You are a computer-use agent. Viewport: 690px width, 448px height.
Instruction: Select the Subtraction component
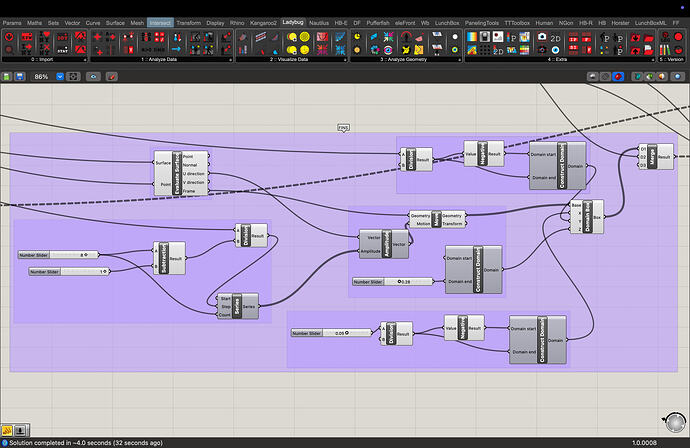tap(169, 258)
